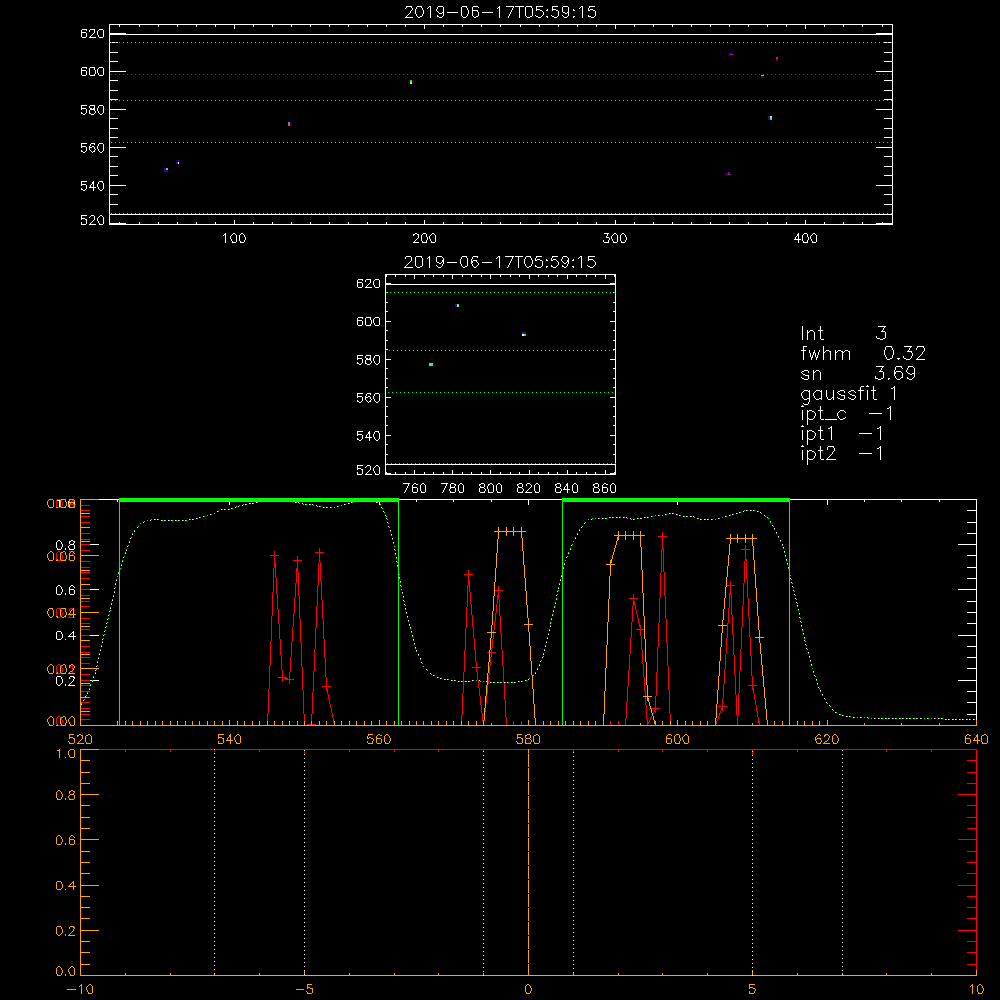Click the '540' x-axis label under the spectrum plot

(x=230, y=739)
